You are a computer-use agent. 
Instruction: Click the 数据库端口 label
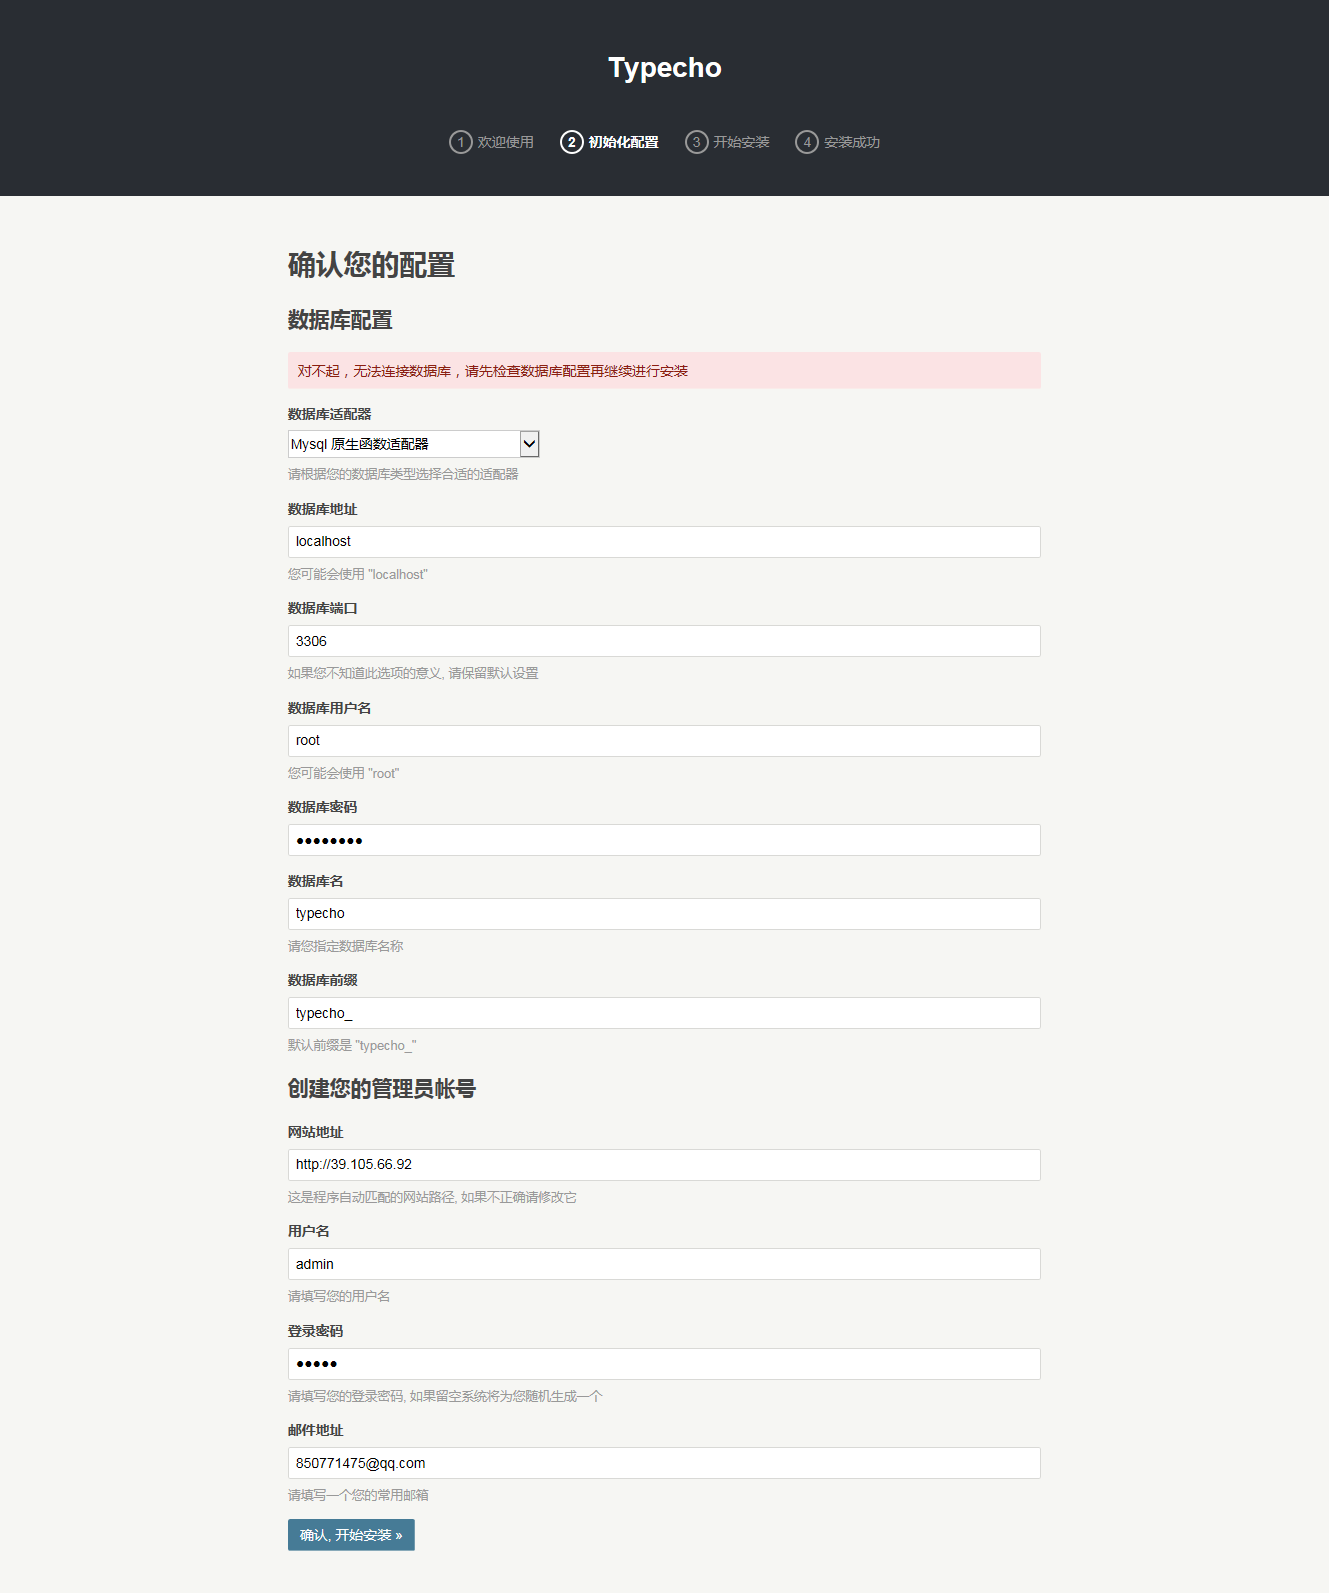(x=322, y=608)
